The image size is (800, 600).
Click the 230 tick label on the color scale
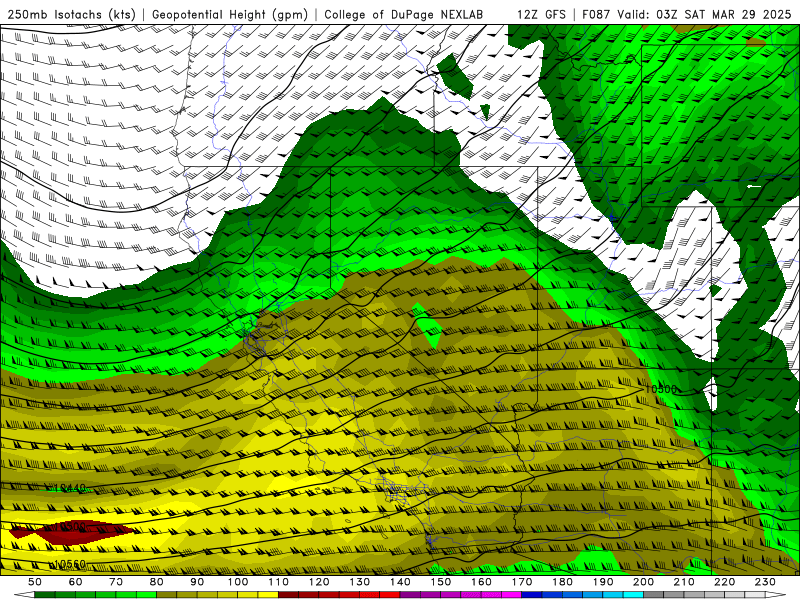click(x=765, y=582)
